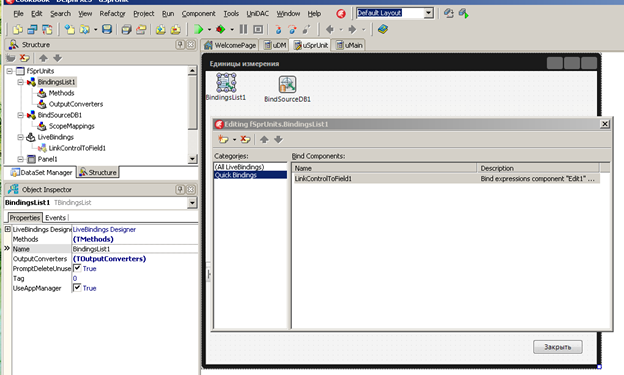Expand the LiveBindings Designer property
The width and height of the screenshot is (624, 375).
[8, 229]
